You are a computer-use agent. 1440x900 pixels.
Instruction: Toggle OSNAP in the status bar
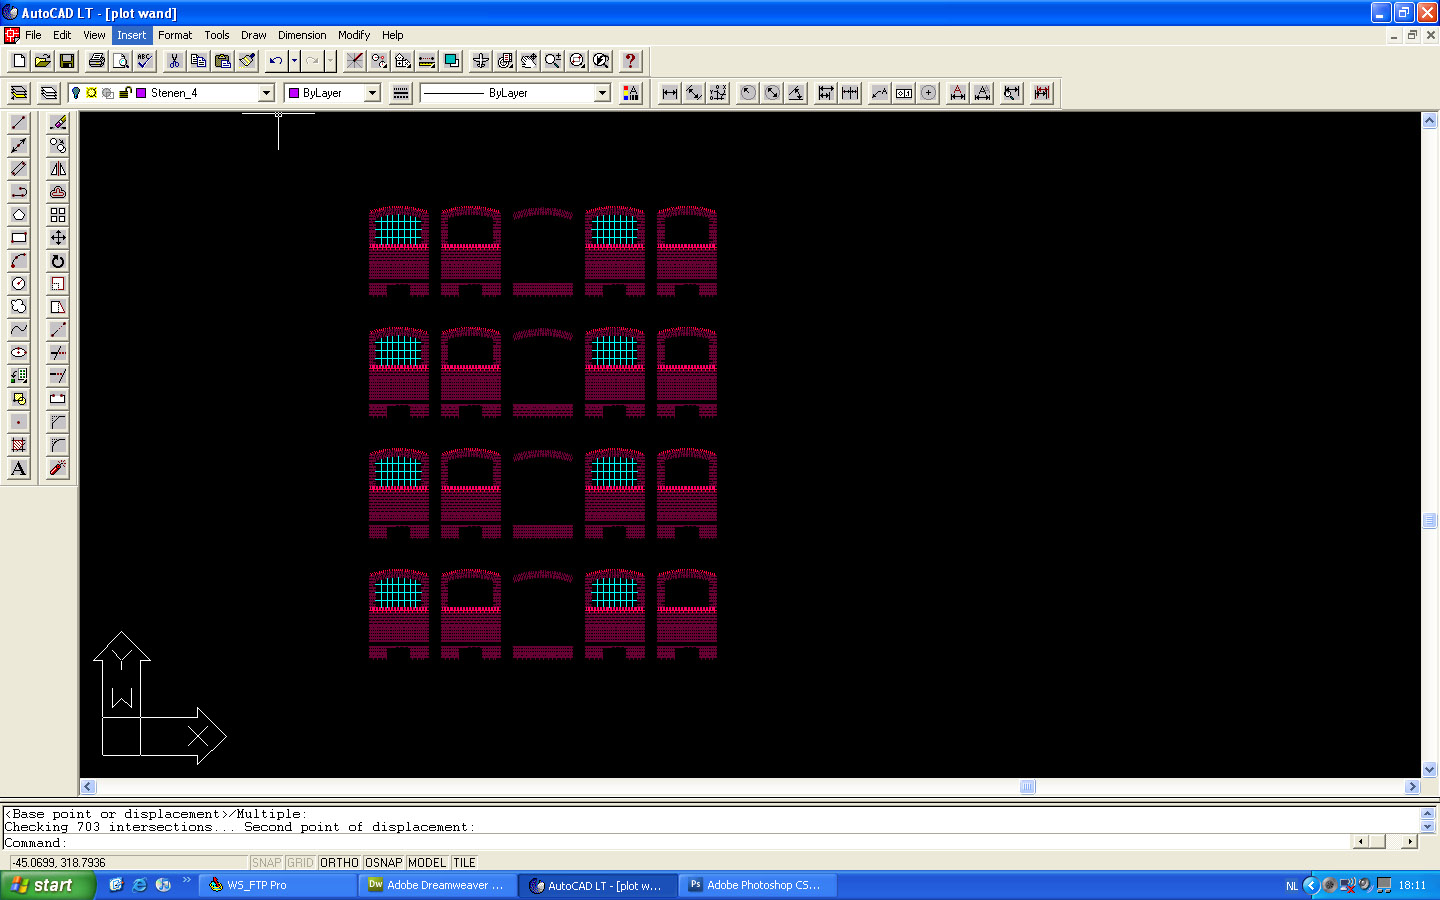pos(383,862)
